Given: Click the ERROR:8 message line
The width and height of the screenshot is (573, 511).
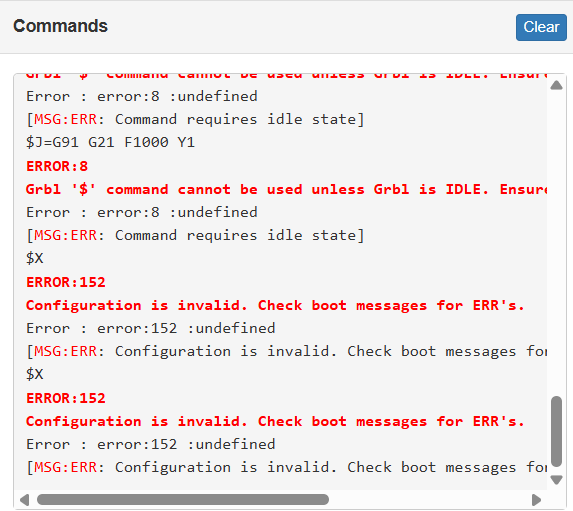Looking at the screenshot, I should click(x=57, y=166).
